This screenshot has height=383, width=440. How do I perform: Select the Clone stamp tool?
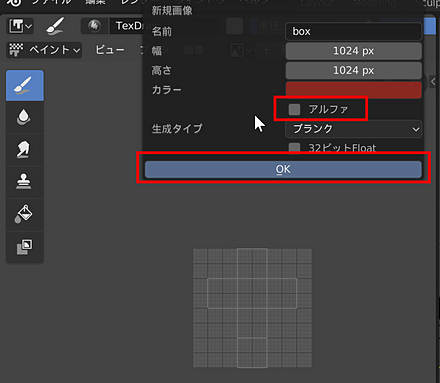coord(25,182)
